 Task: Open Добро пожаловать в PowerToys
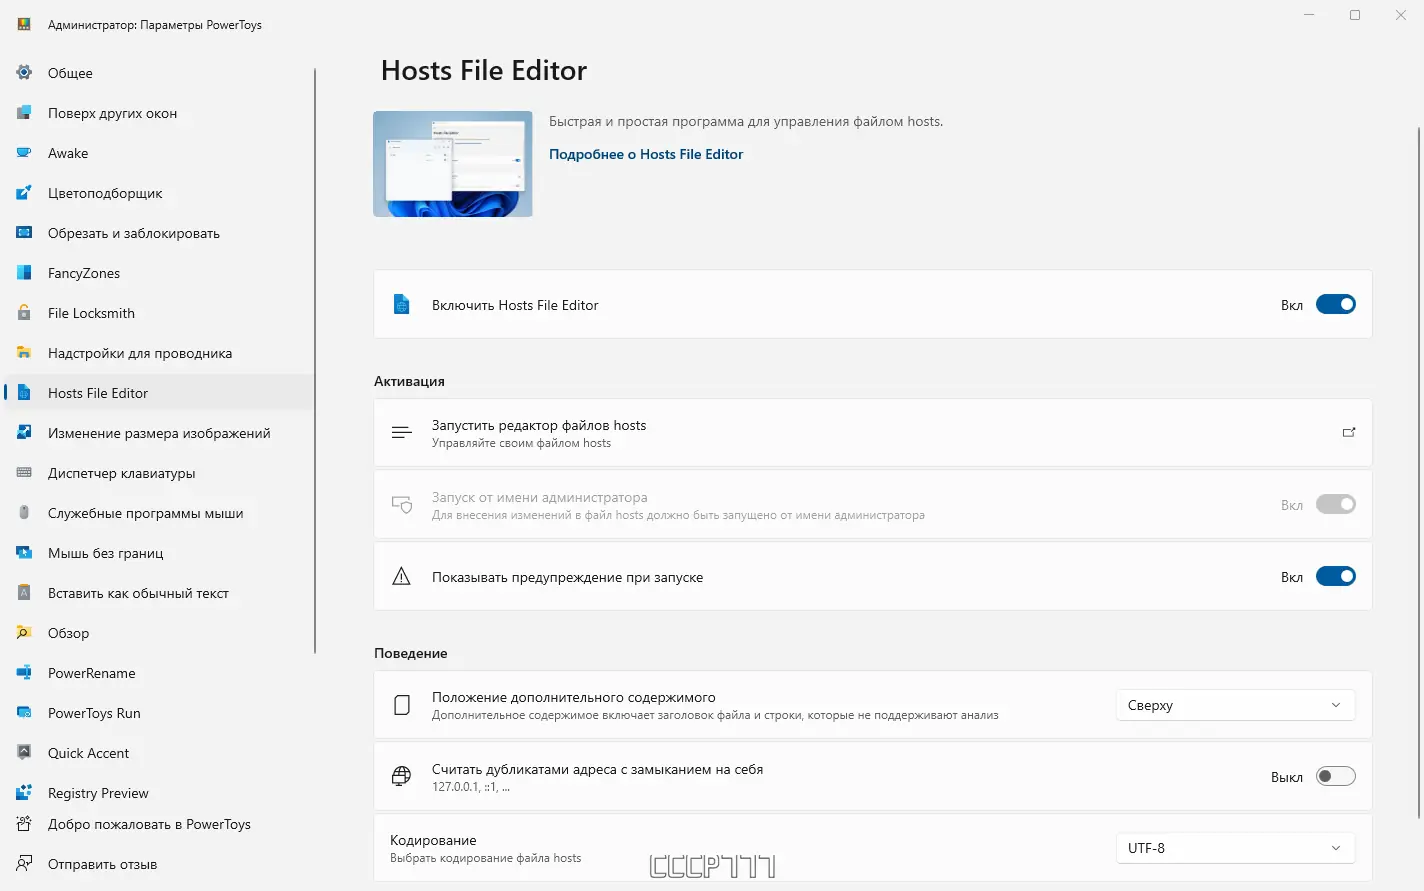160,824
